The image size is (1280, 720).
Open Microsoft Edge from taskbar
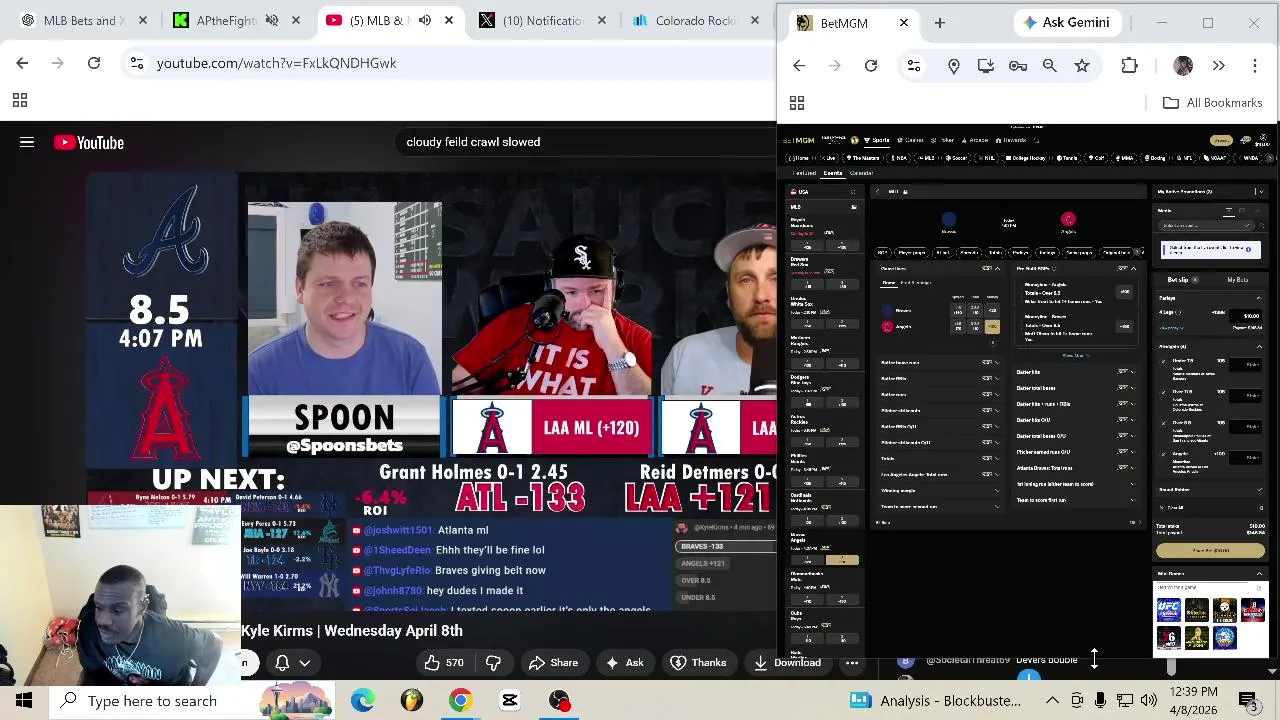coord(362,700)
